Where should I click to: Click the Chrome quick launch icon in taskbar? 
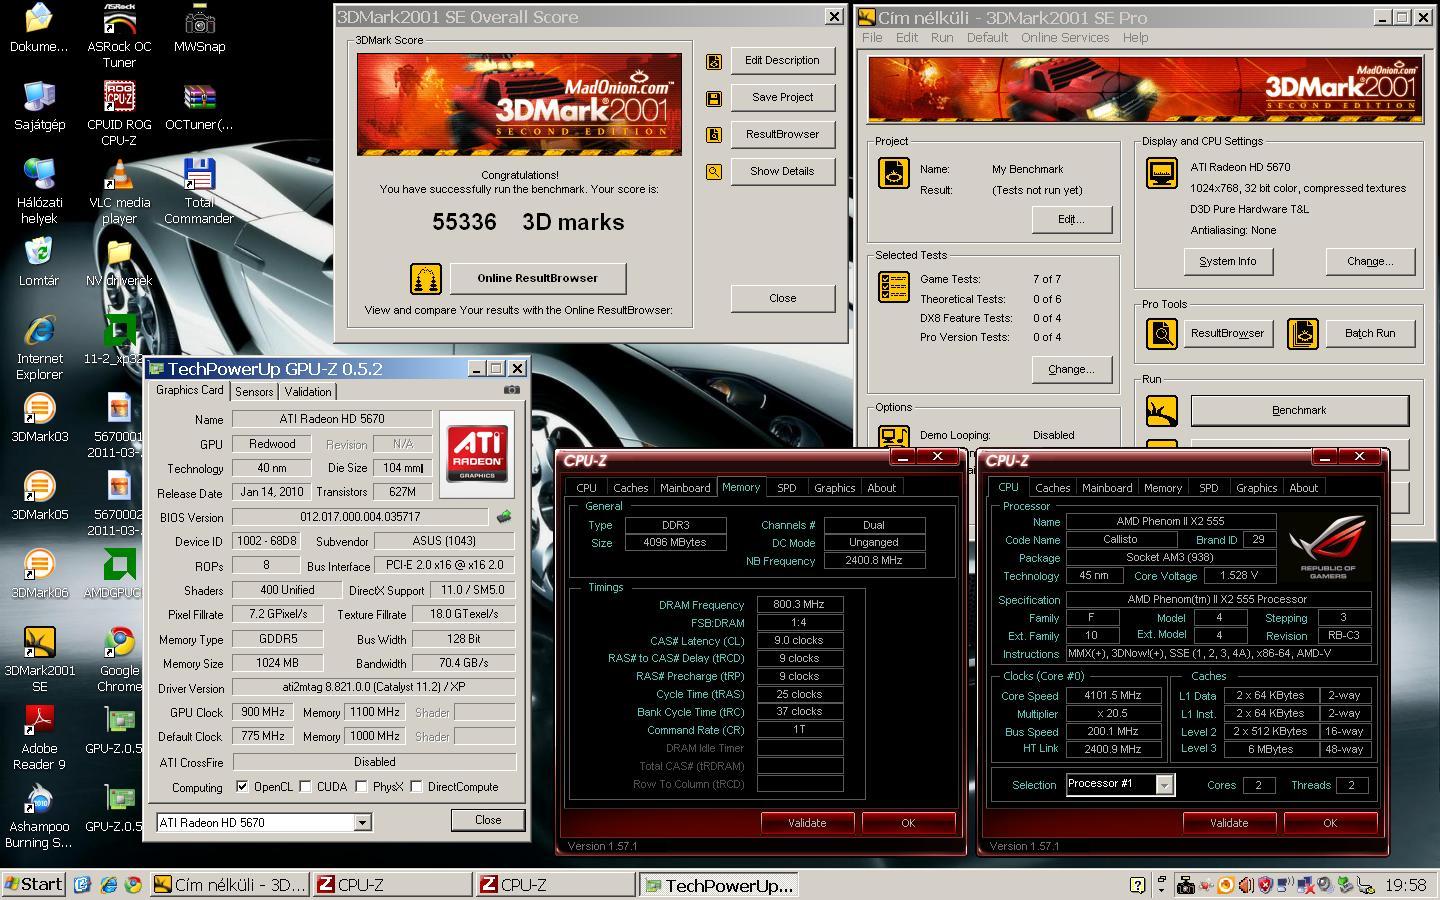(132, 885)
